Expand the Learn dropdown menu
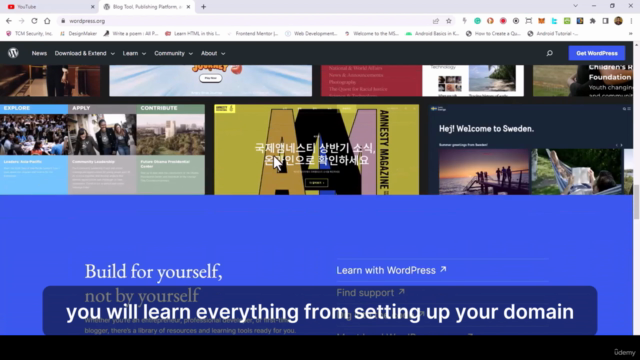 [134, 53]
